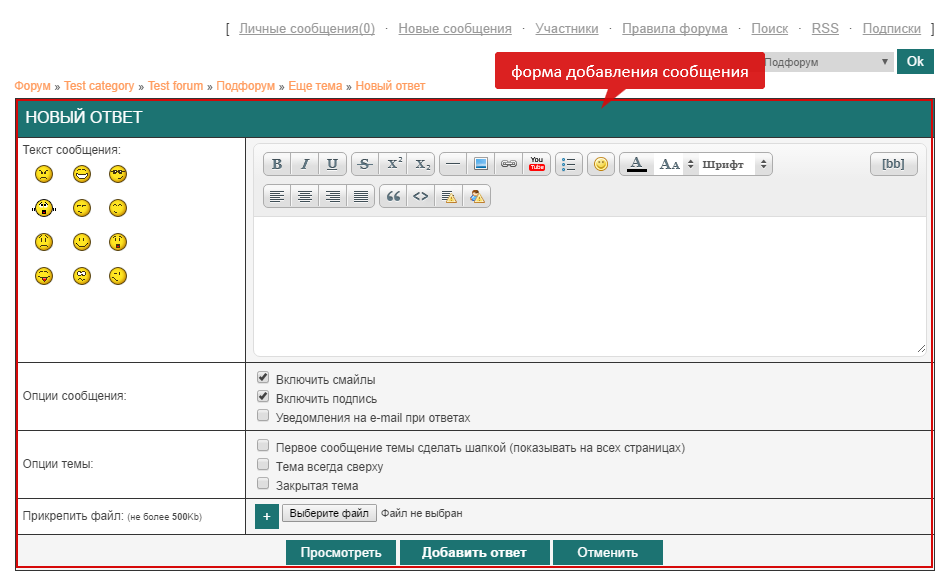Screen dimensions: 950x582
Task: Enable 'Уведомления на e-mail при ответах'
Action: tap(263, 416)
